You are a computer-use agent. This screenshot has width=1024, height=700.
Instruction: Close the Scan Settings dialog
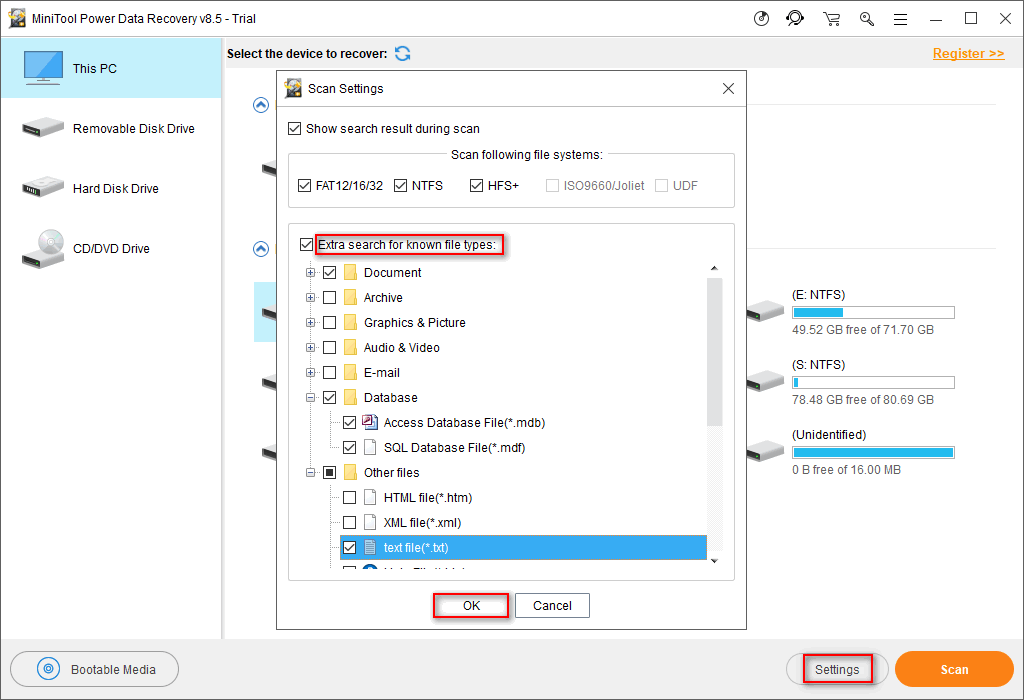pos(728,88)
